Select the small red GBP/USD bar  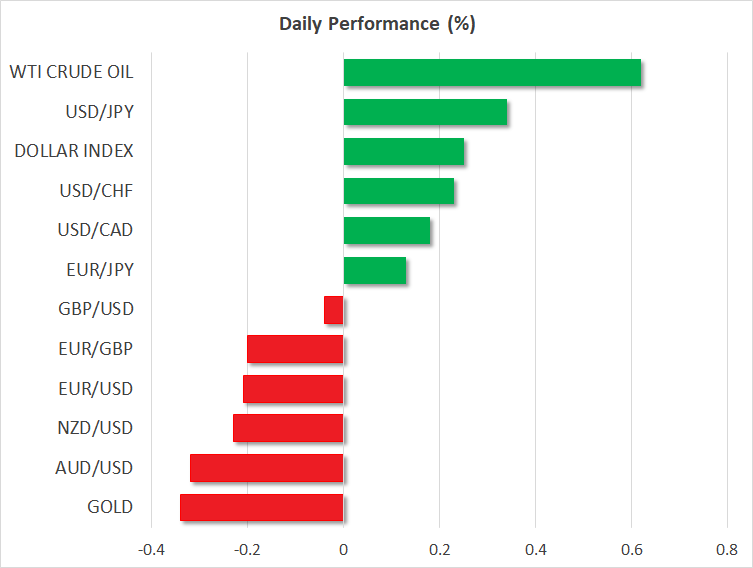[334, 310]
